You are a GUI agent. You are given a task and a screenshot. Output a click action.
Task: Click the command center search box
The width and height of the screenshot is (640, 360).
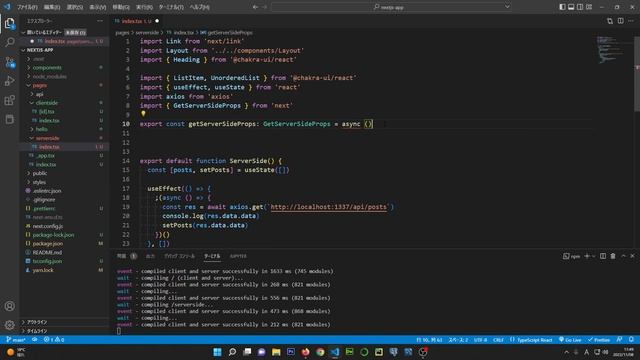[x=391, y=7]
